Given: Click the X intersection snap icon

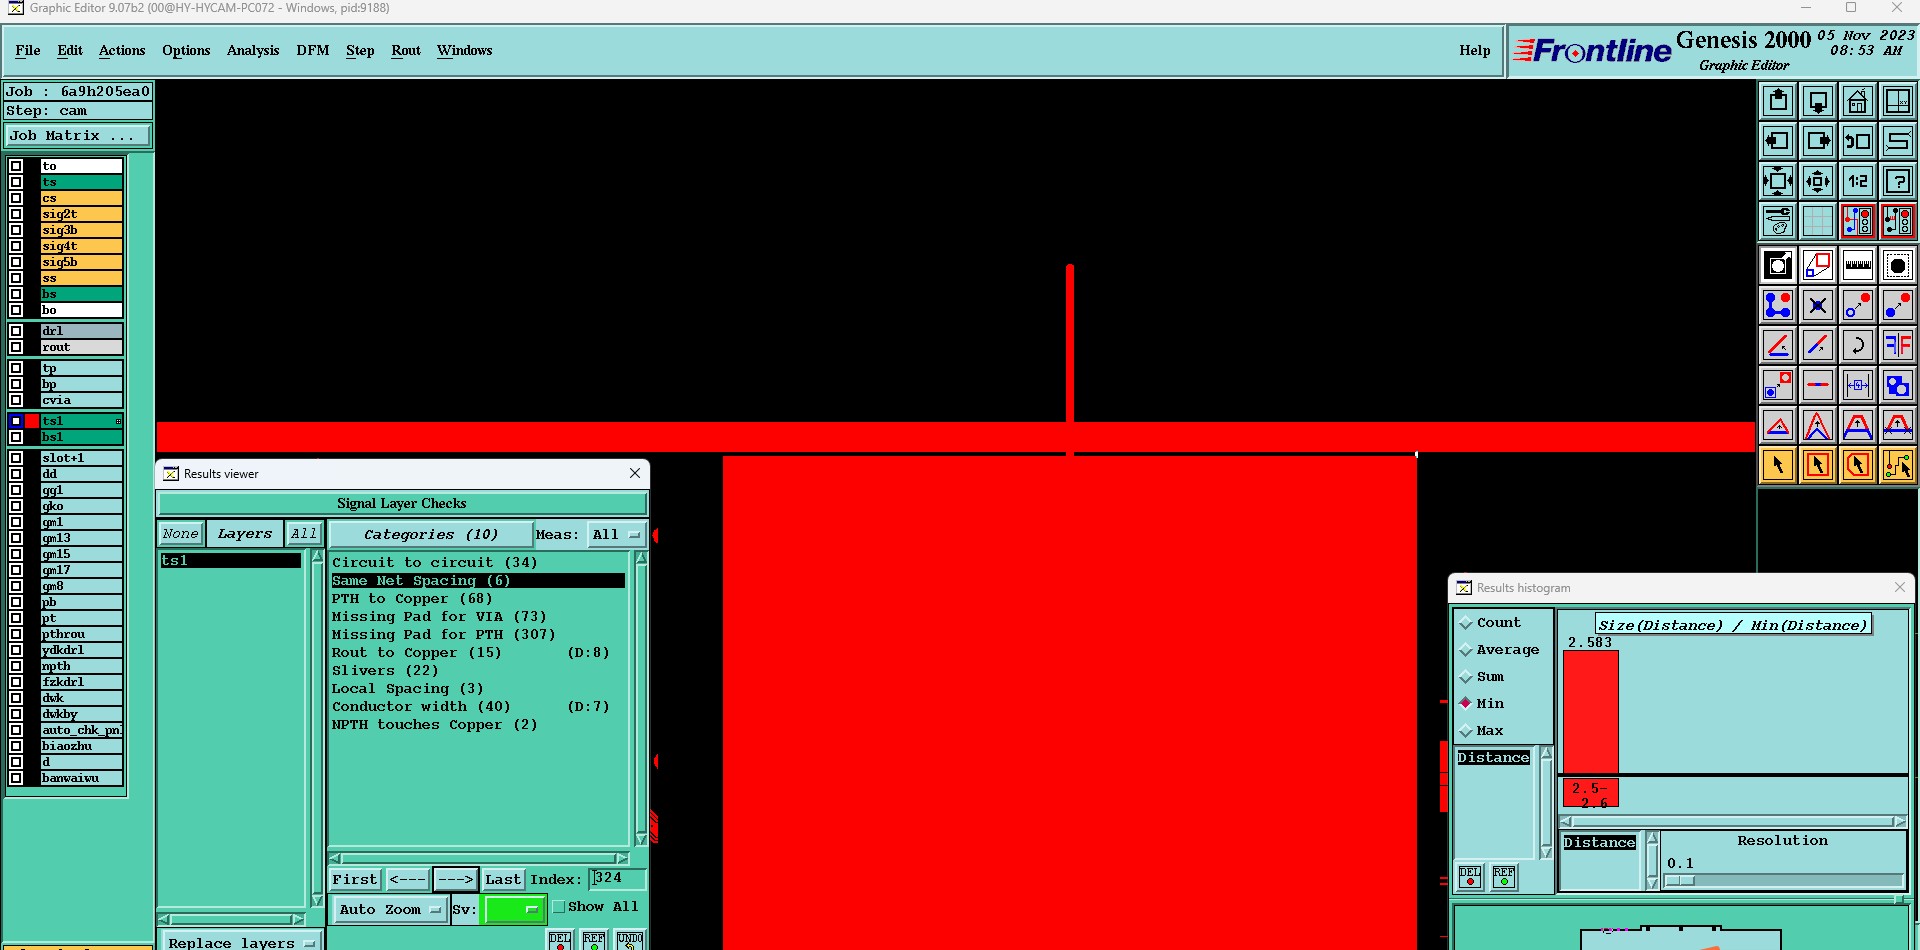Looking at the screenshot, I should (x=1818, y=305).
